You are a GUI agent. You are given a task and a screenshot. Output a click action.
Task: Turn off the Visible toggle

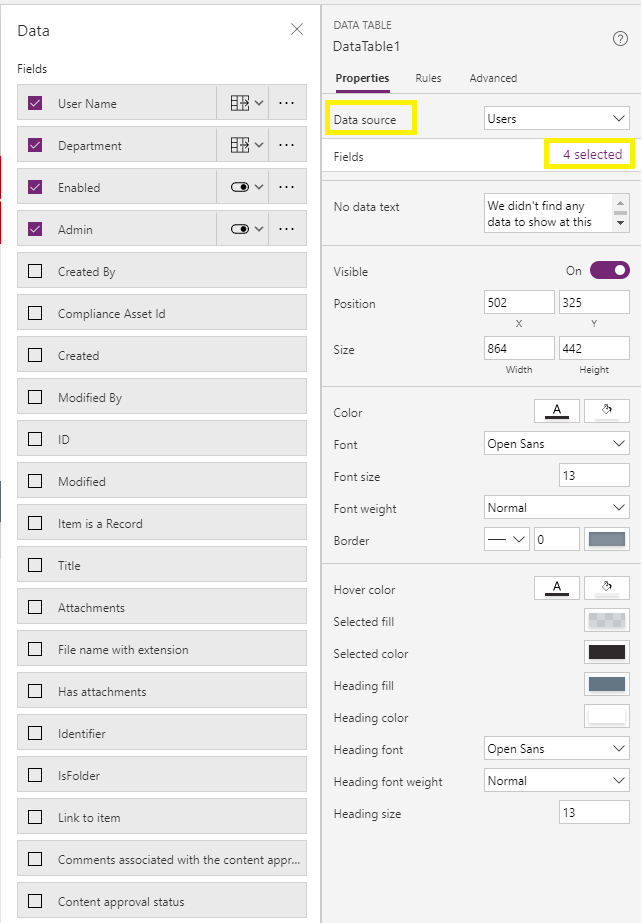(610, 270)
